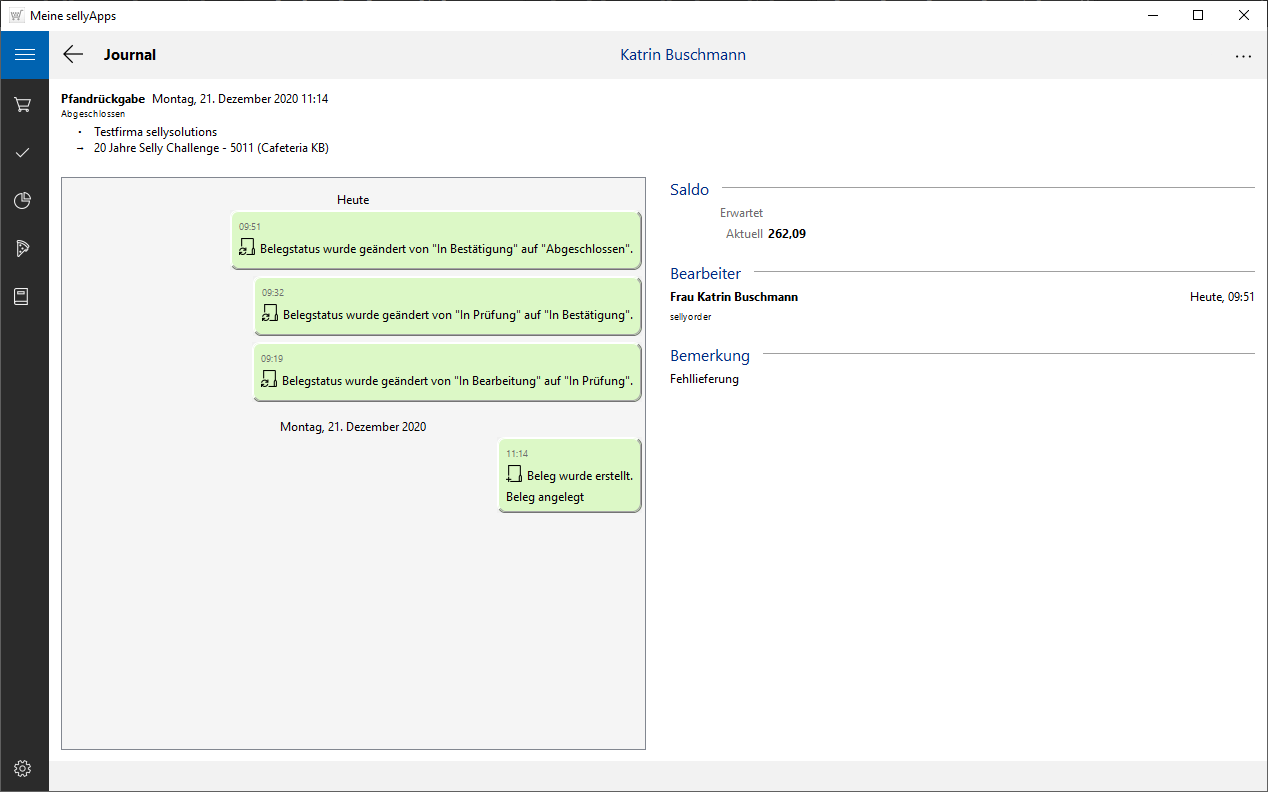Click the document created icon at 11:14
This screenshot has height=792, width=1268.
tap(514, 475)
